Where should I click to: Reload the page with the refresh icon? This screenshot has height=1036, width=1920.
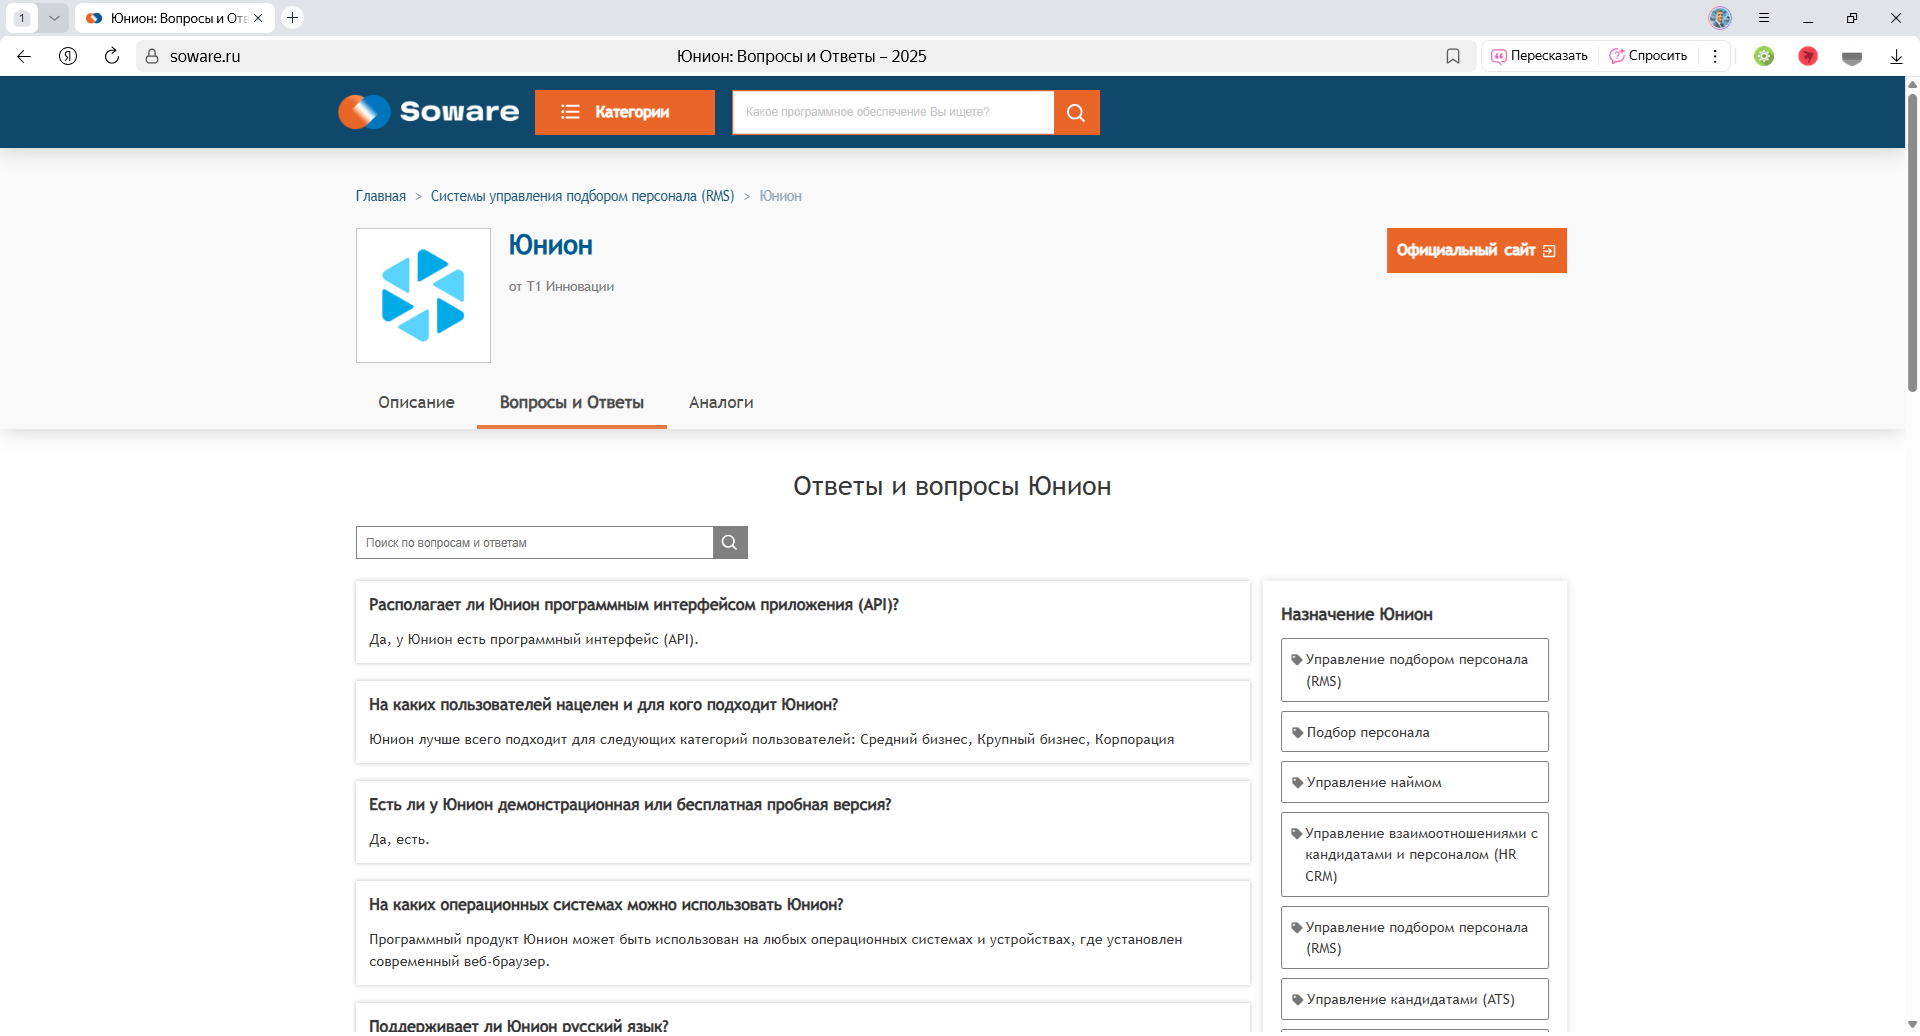tap(112, 56)
